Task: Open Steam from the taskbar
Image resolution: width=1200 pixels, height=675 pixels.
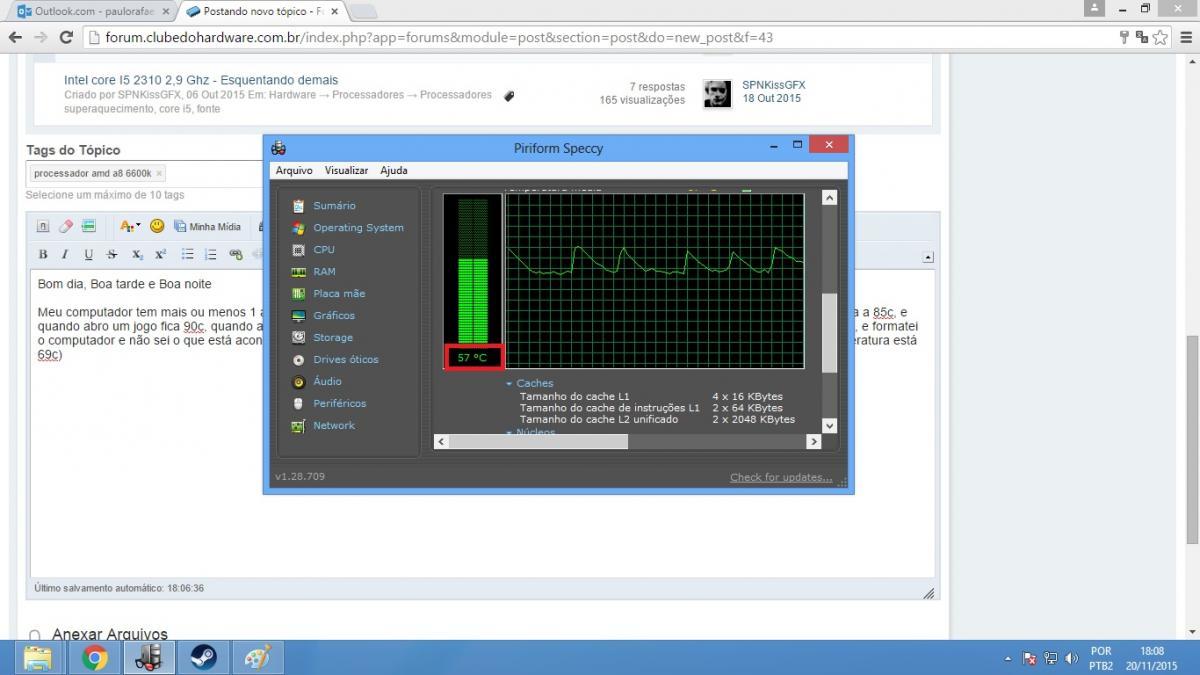Action: coord(204,658)
